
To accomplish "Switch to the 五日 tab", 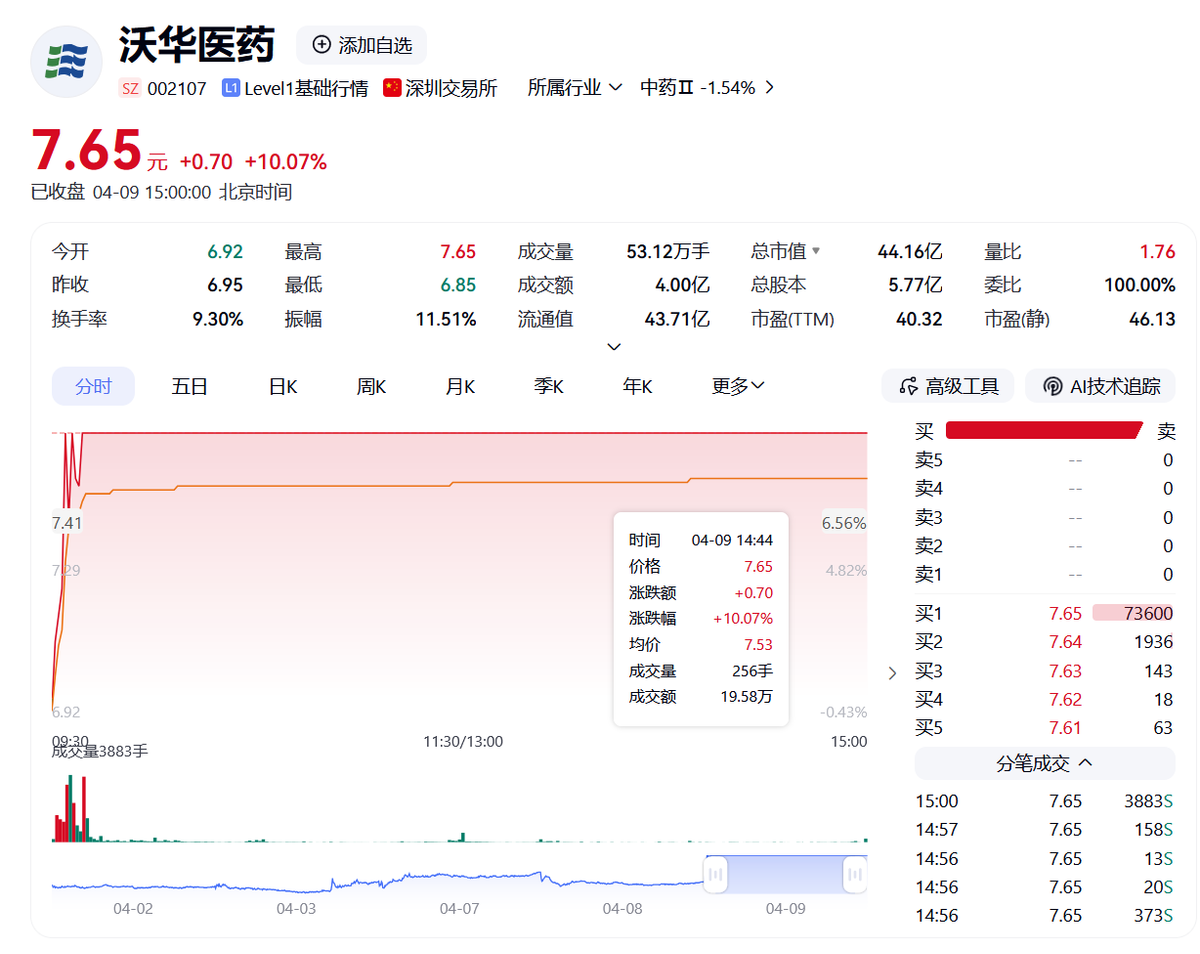I will (189, 386).
